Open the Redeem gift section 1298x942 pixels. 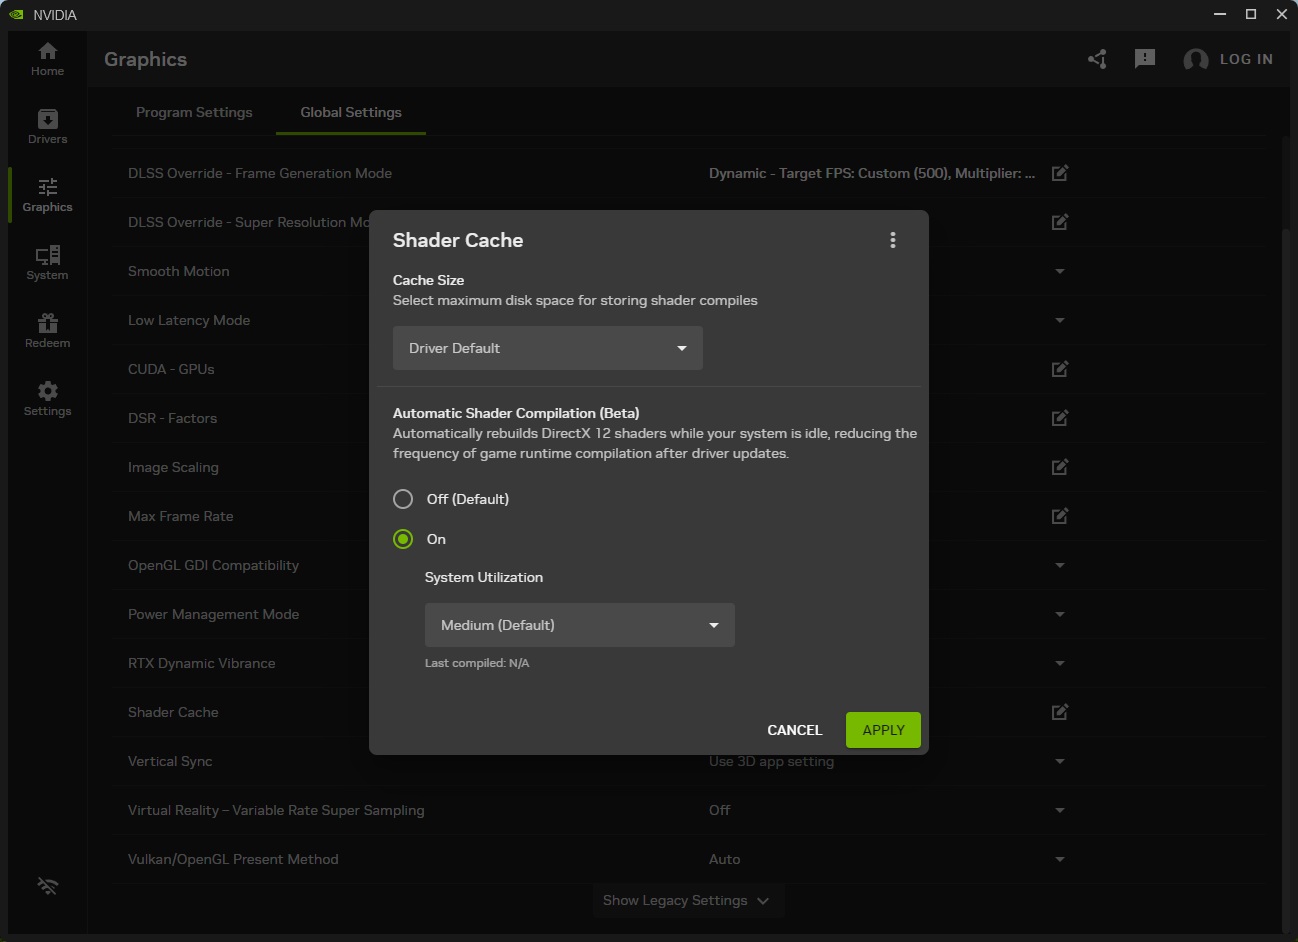tap(47, 331)
